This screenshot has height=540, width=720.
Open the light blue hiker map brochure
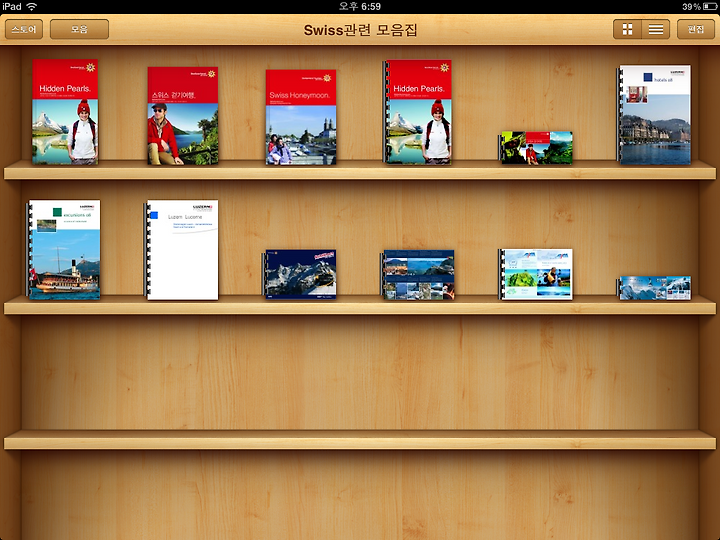click(x=535, y=274)
